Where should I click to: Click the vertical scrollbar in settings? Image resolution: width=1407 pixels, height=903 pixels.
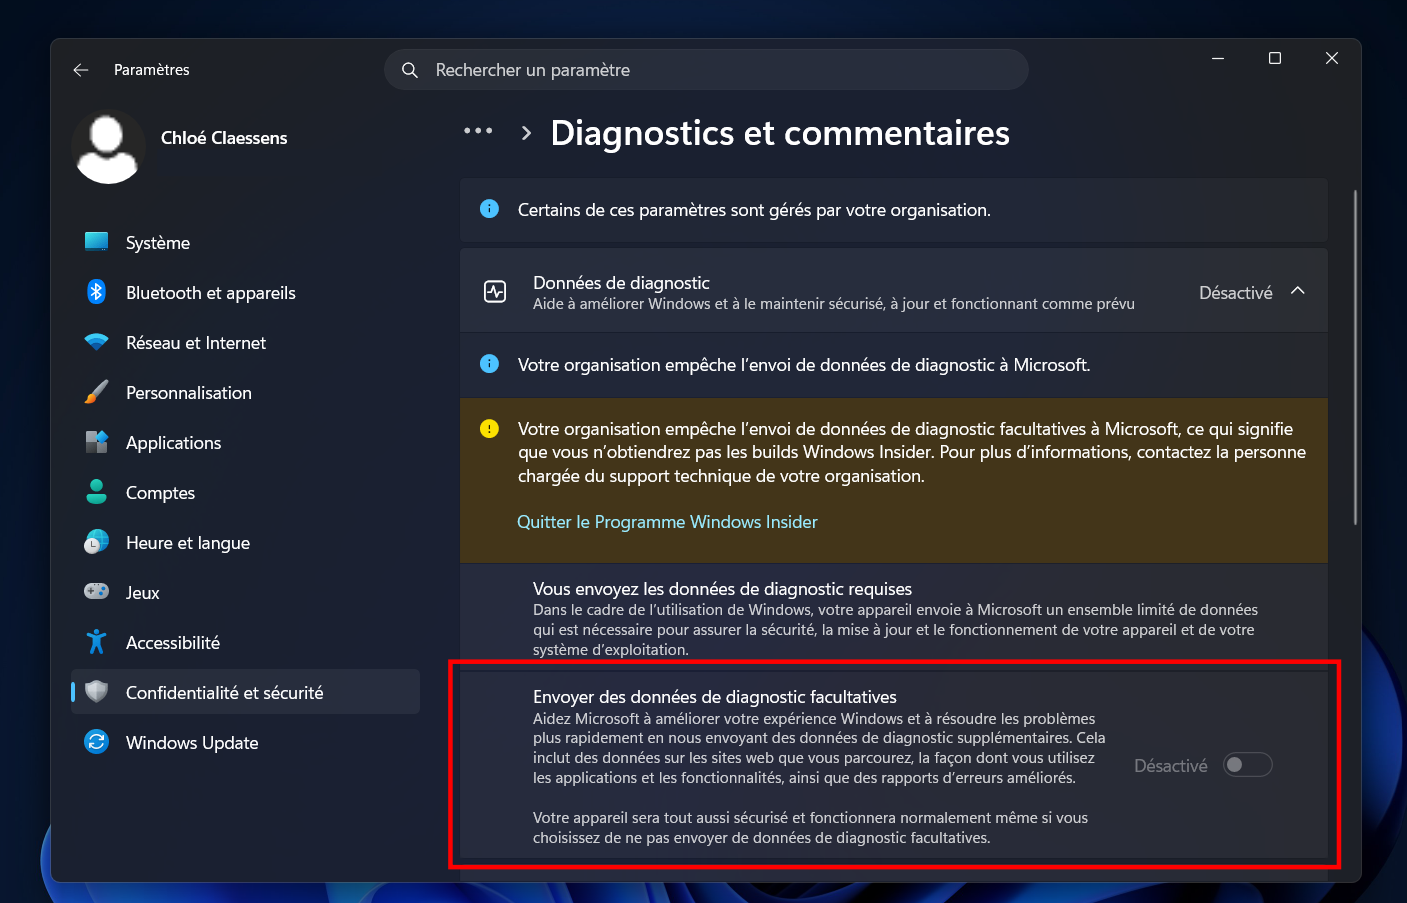pyautogui.click(x=1355, y=357)
